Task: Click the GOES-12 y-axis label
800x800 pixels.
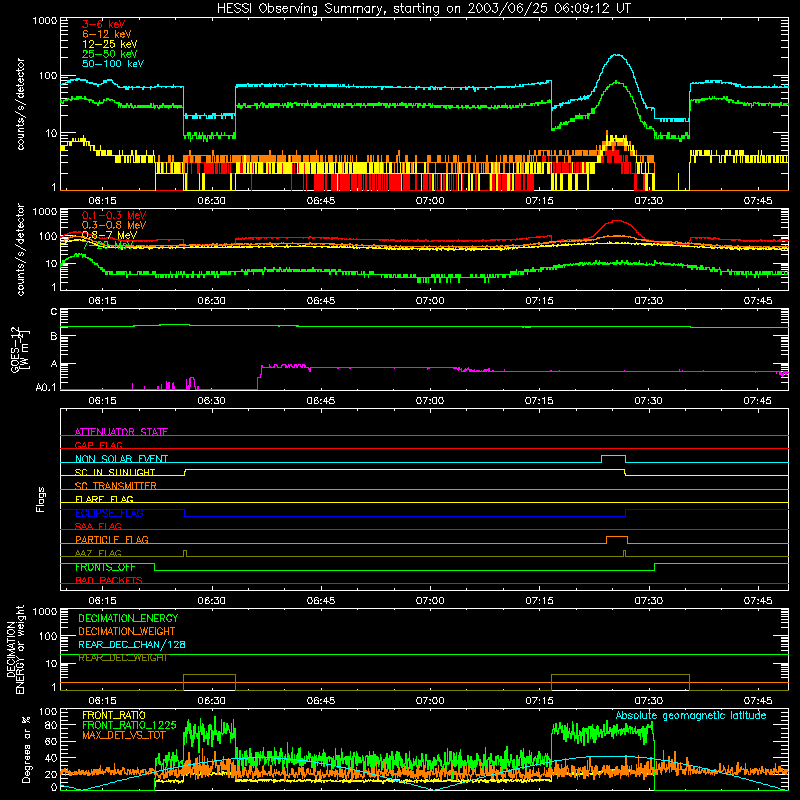Action: pos(20,349)
